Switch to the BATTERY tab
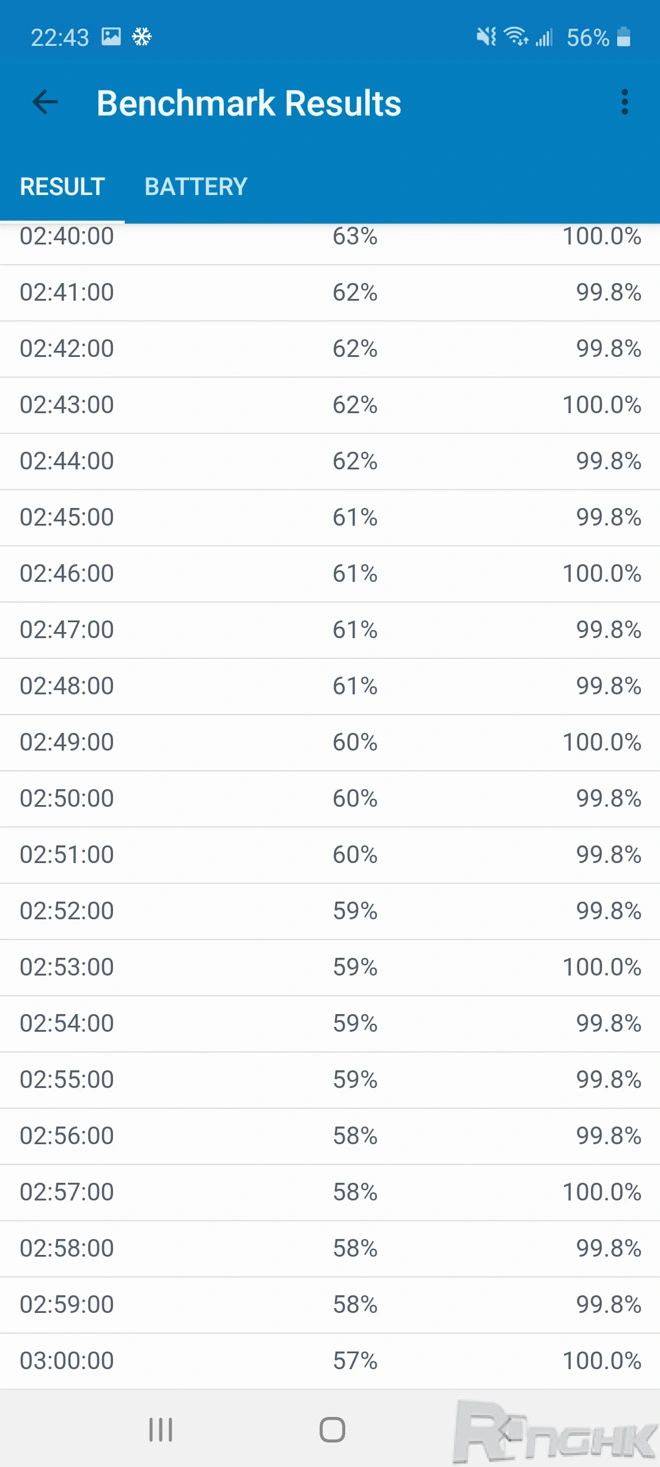Screen dimensions: 660x1467 [196, 187]
